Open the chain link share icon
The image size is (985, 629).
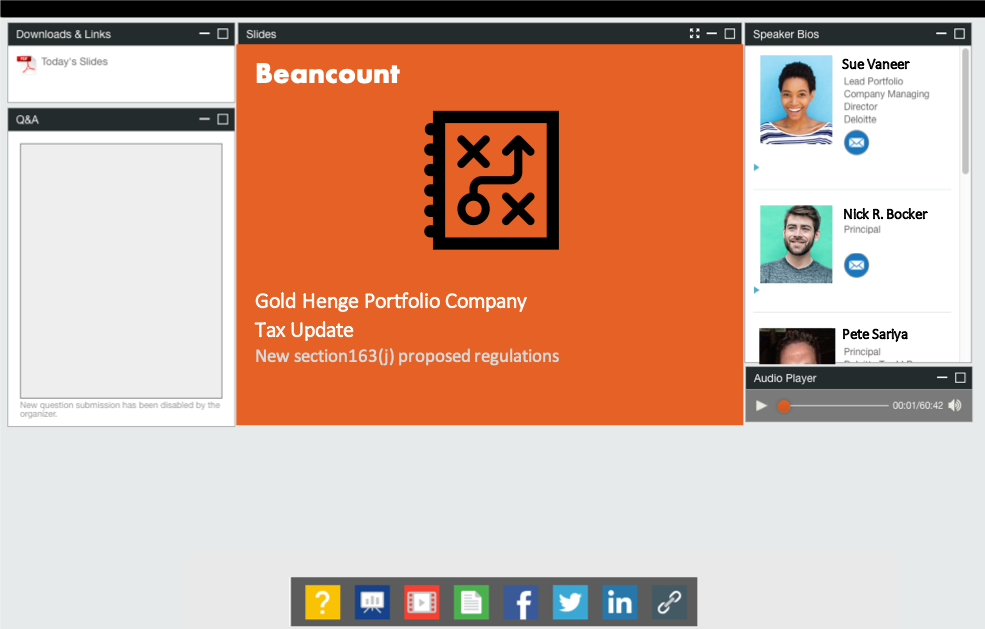click(669, 602)
